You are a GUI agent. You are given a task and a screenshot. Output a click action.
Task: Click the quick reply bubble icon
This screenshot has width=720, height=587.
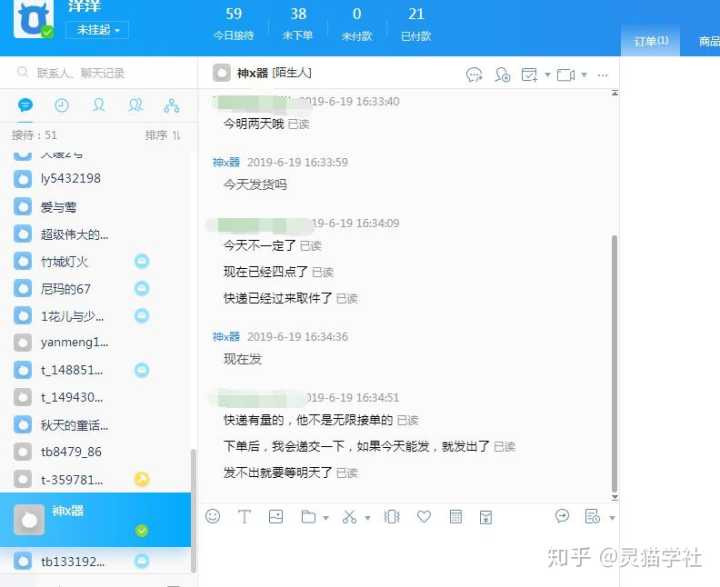(x=562, y=516)
